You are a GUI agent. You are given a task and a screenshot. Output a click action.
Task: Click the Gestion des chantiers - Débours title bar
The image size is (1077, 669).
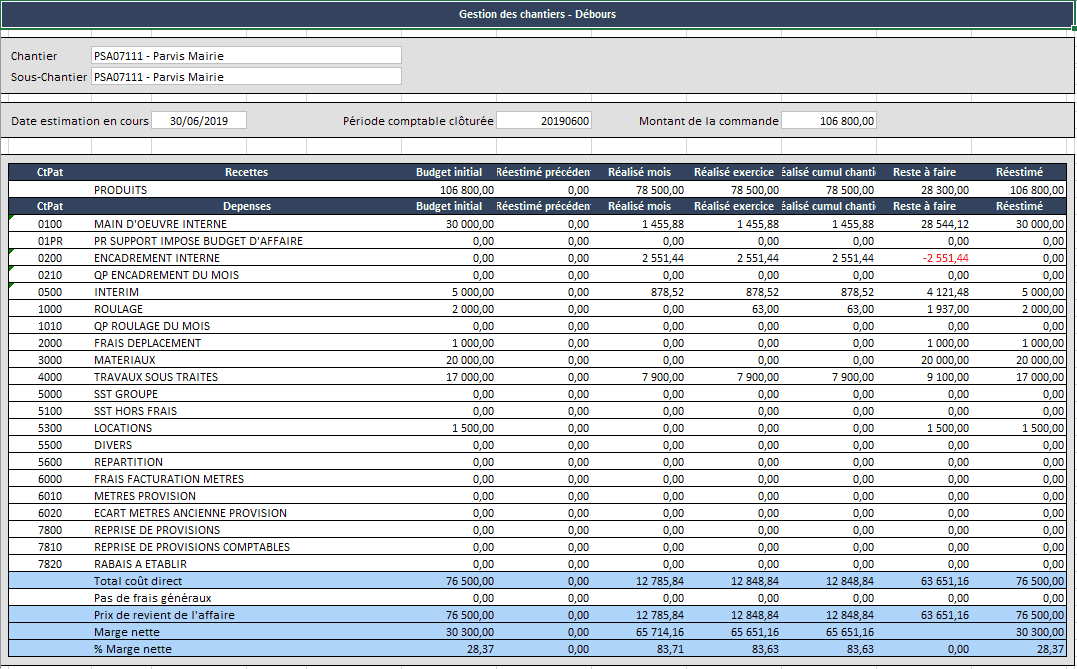pyautogui.click(x=537, y=13)
